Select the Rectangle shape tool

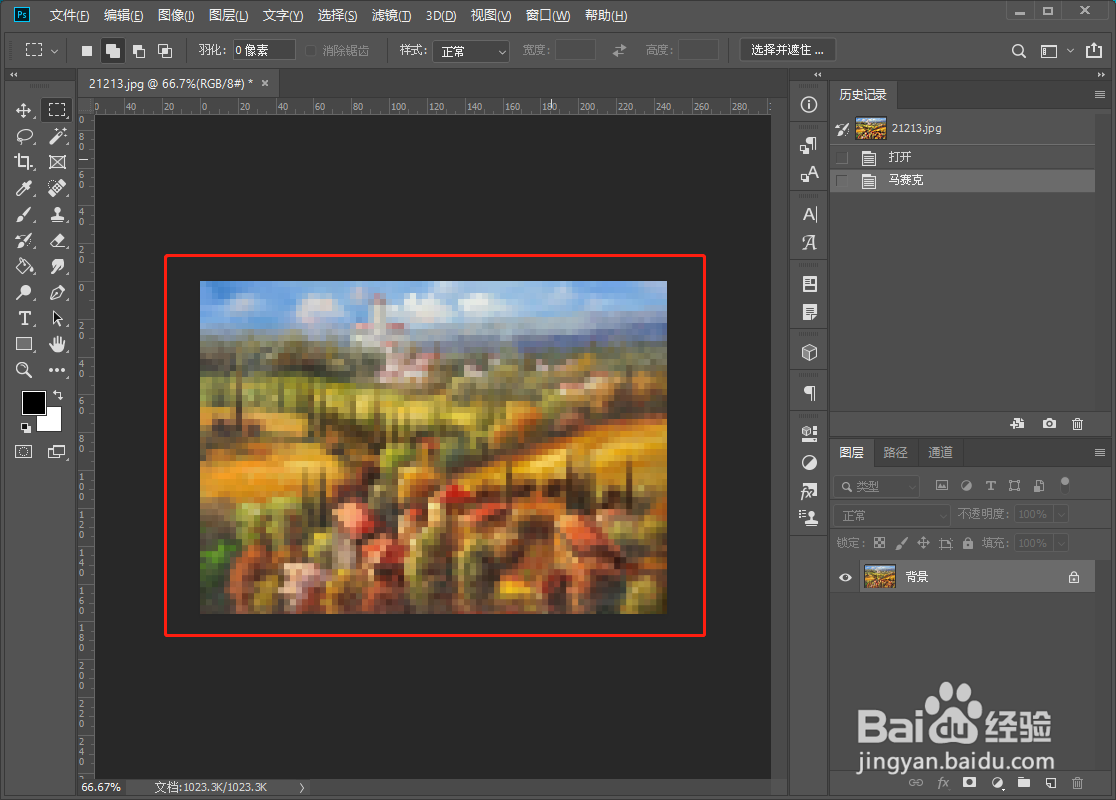point(24,344)
